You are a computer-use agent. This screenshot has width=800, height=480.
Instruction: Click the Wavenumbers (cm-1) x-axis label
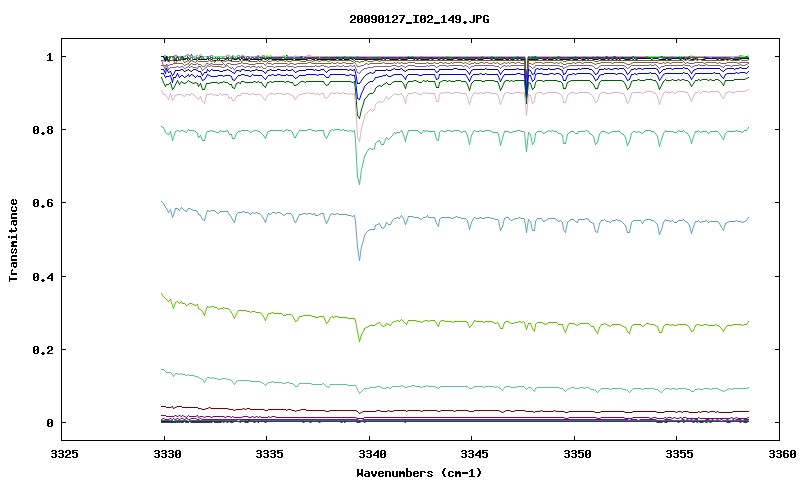[419, 473]
